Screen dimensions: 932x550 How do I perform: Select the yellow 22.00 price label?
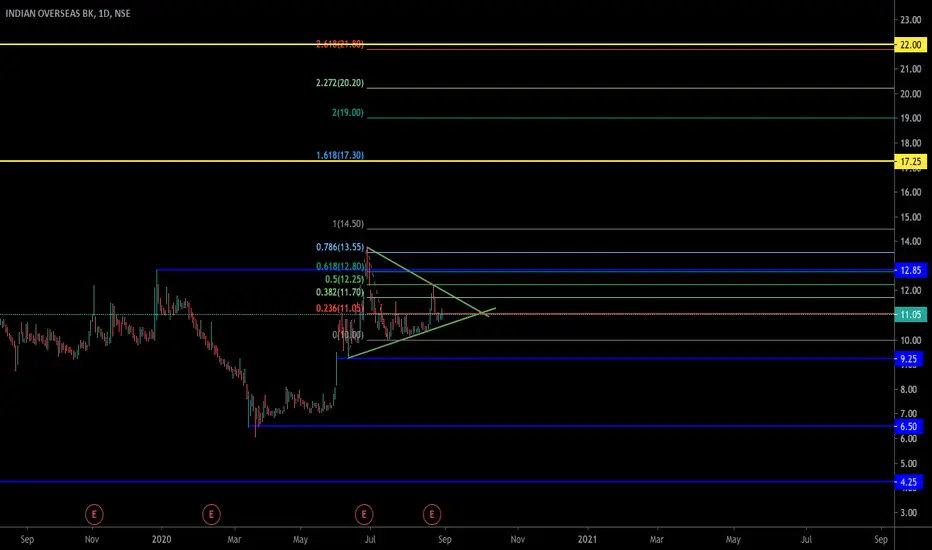(910, 45)
